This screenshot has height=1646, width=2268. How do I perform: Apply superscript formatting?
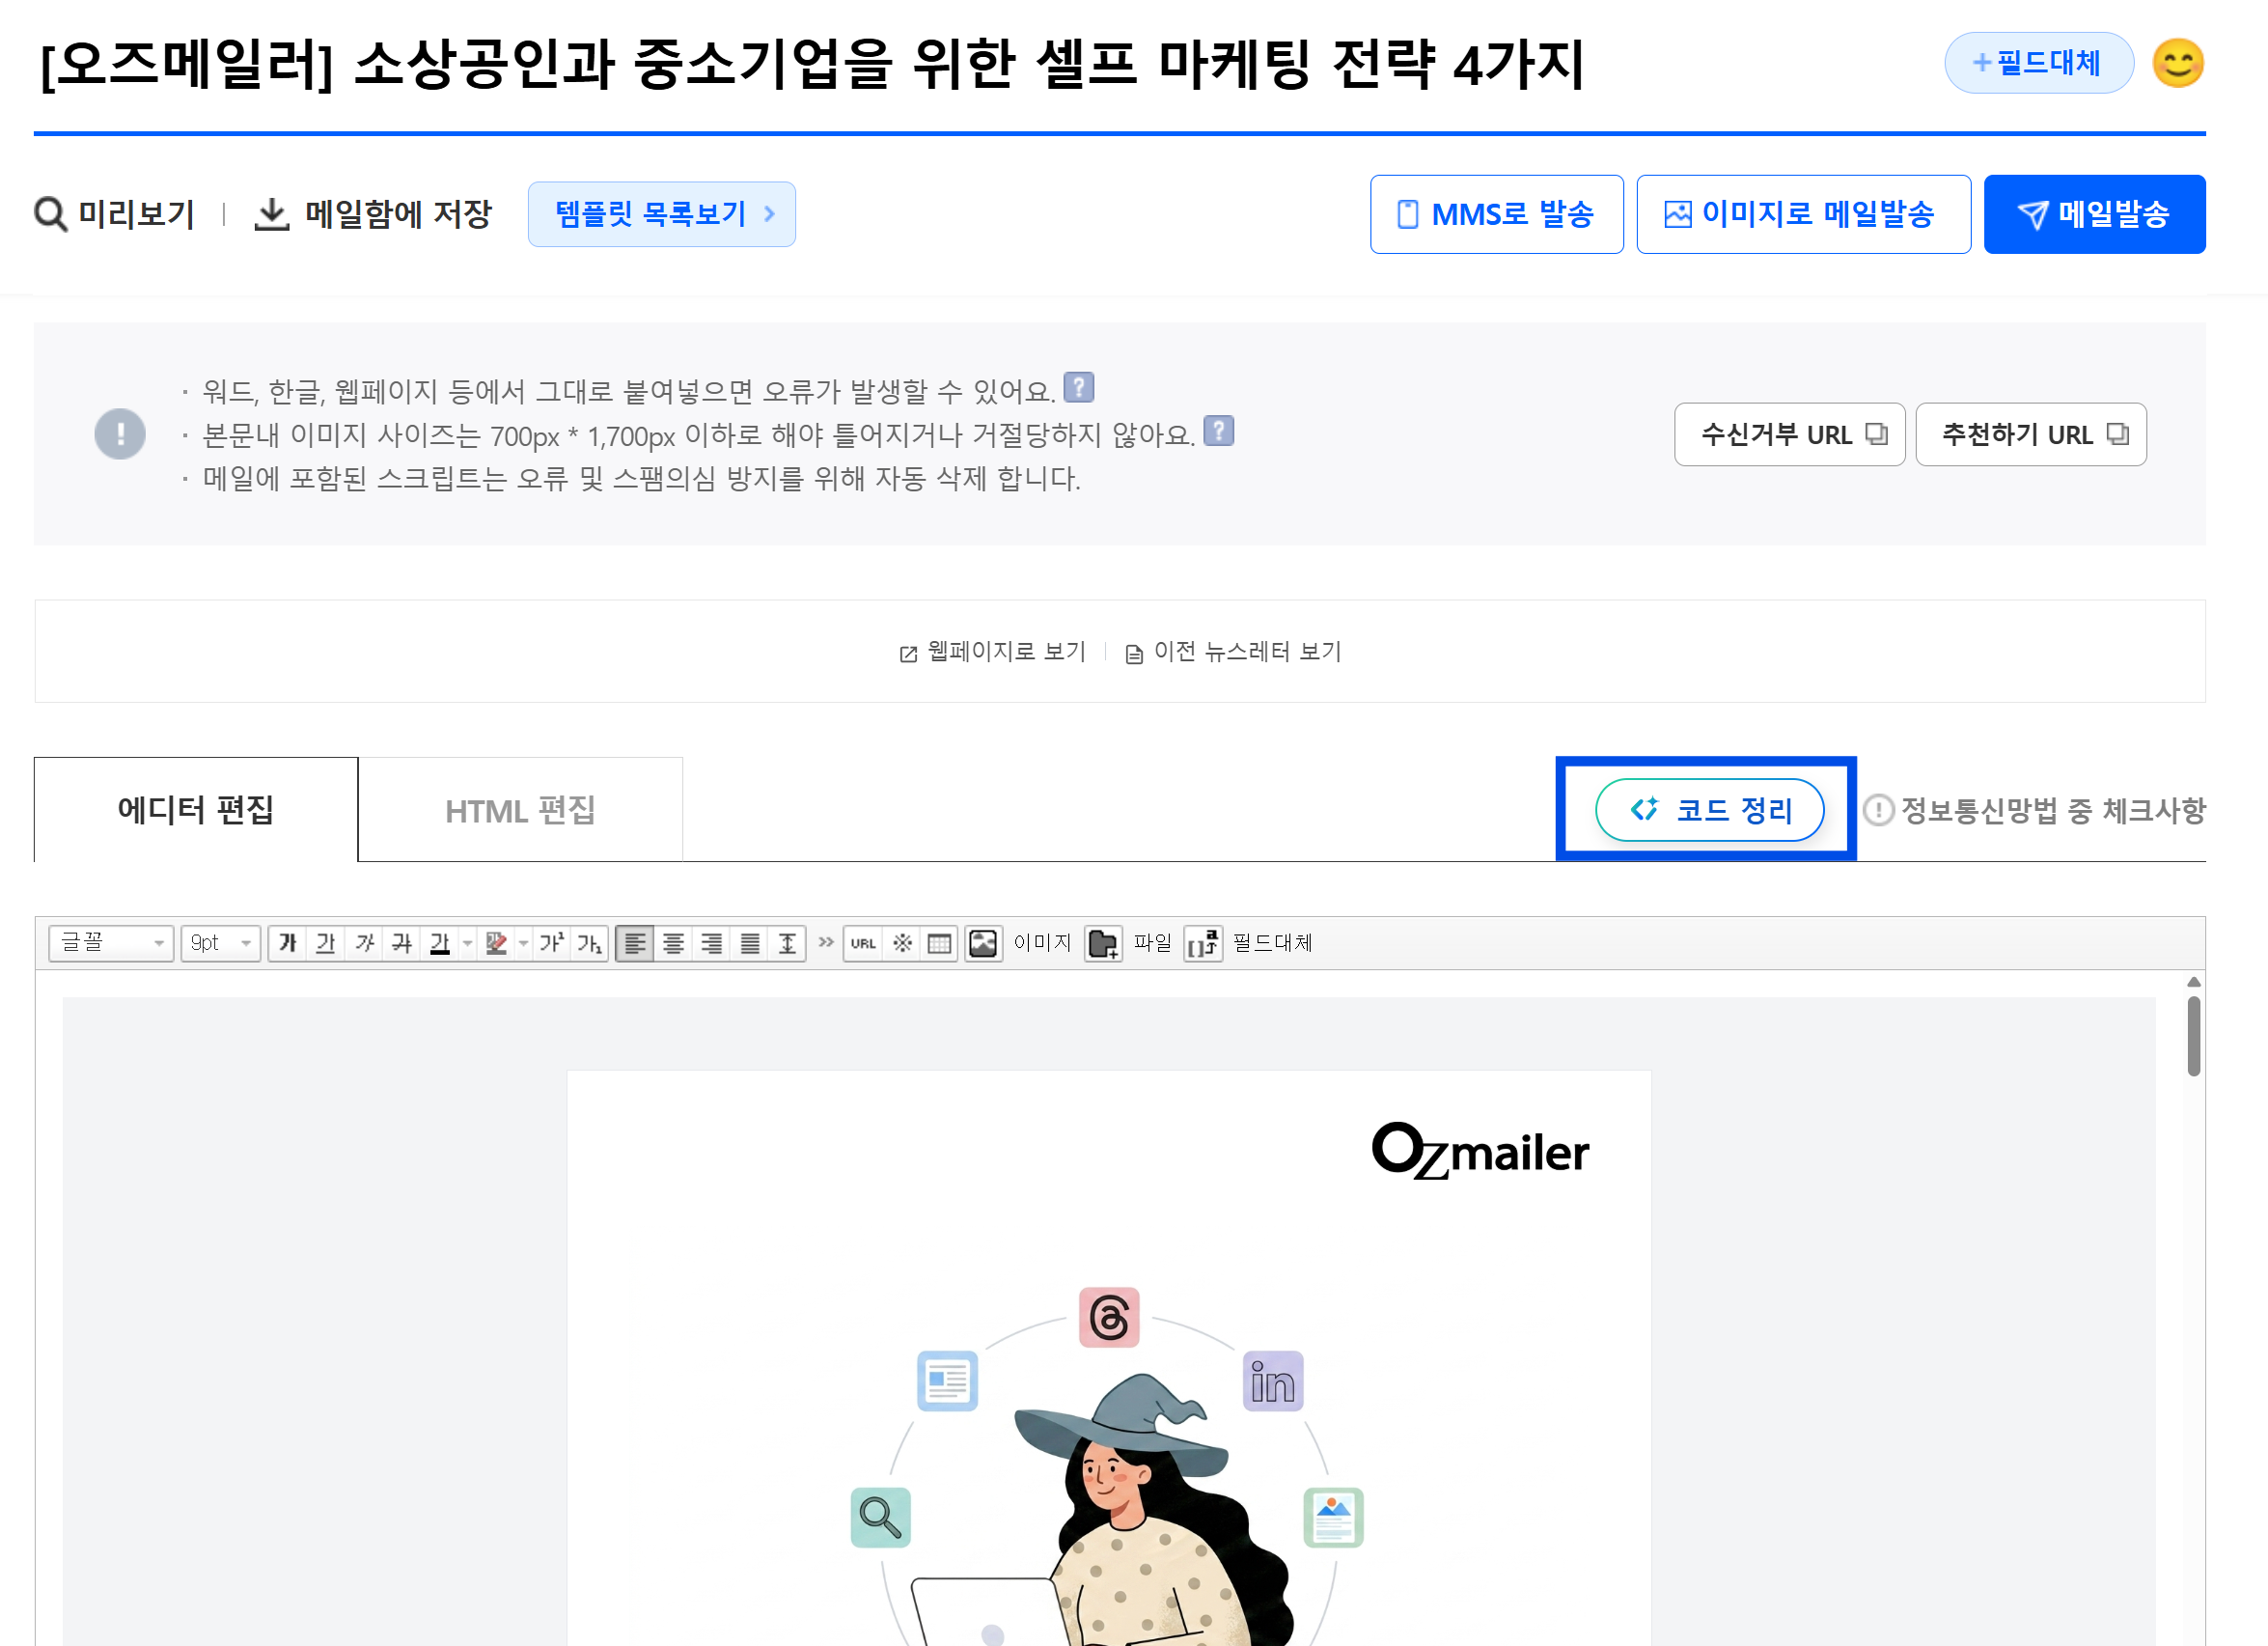(x=552, y=942)
